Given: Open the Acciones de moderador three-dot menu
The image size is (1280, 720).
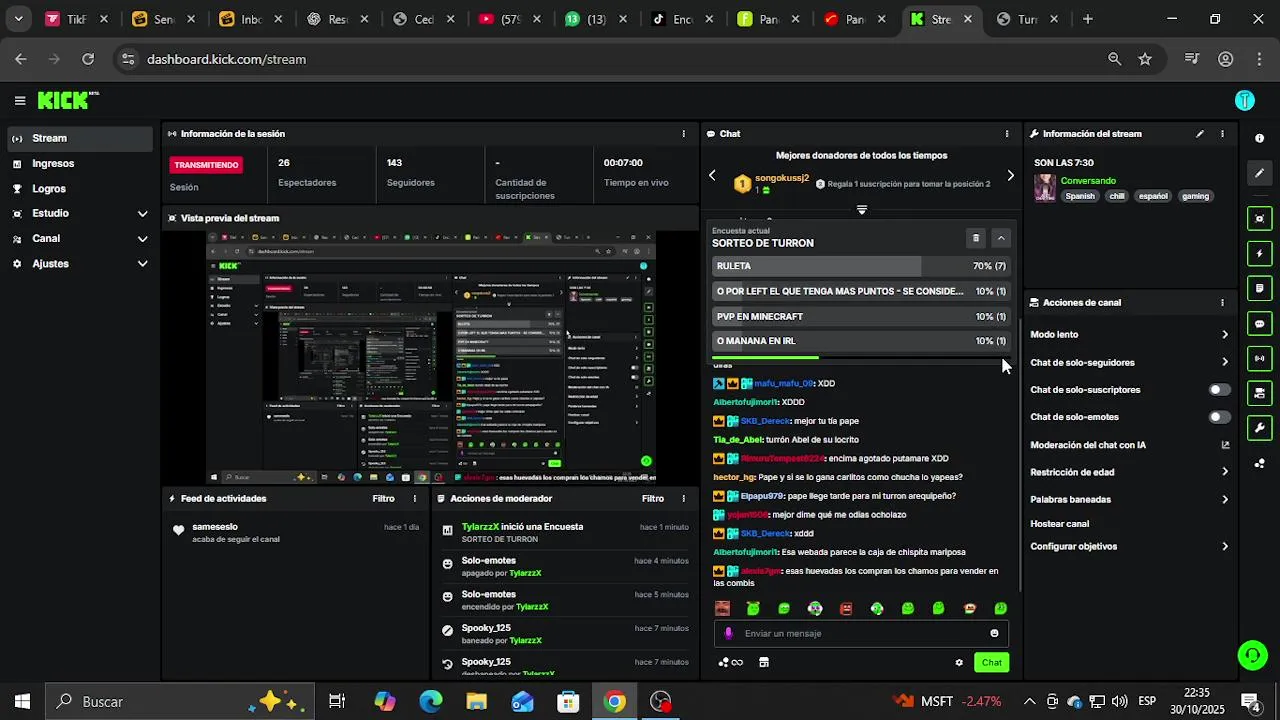Looking at the screenshot, I should pos(684,499).
